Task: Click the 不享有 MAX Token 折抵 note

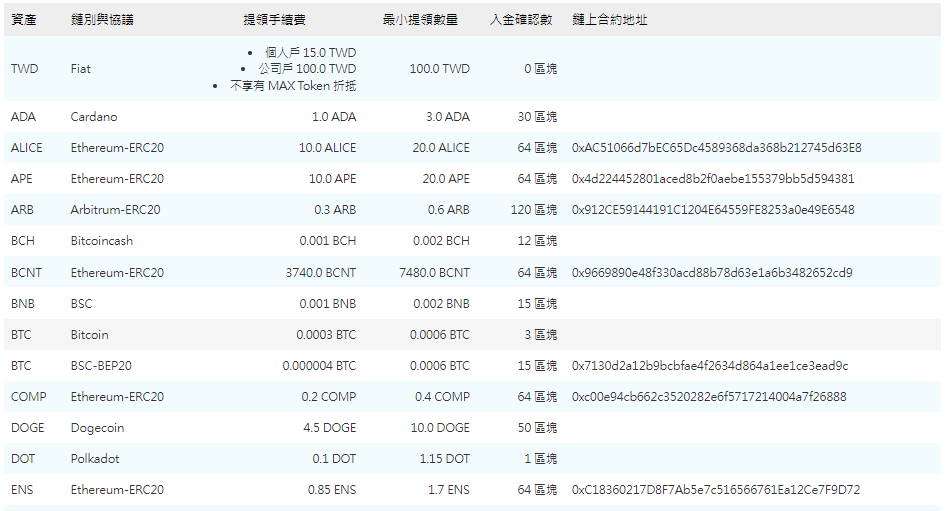Action: click(293, 86)
